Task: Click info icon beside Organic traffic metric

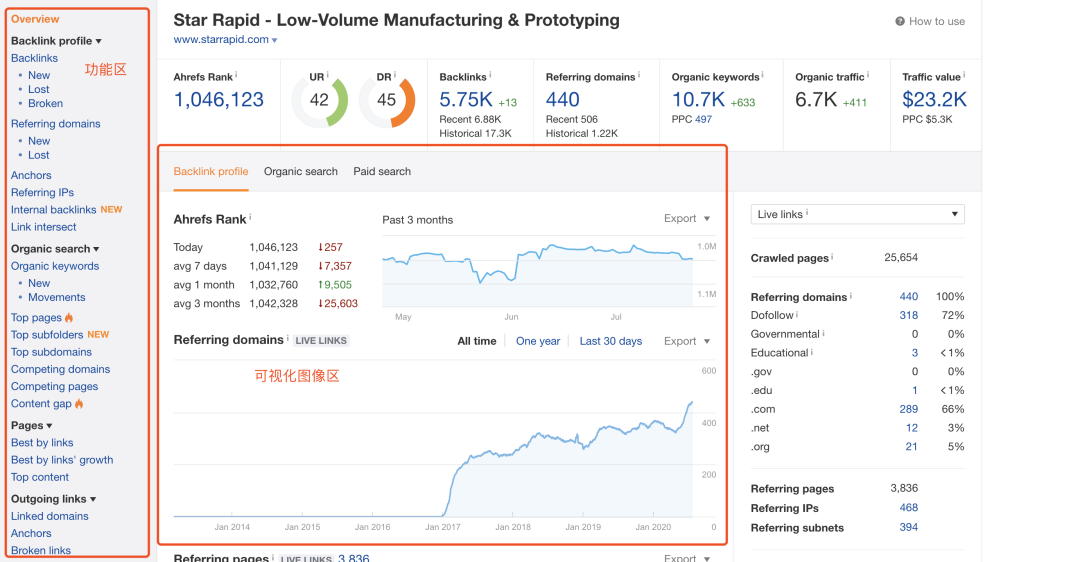Action: (x=868, y=74)
